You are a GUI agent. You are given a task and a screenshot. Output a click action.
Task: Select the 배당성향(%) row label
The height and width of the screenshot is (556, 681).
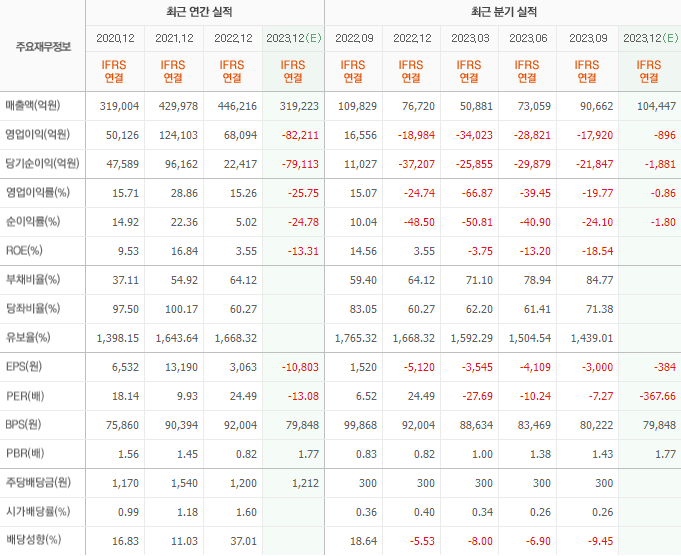pos(33,540)
